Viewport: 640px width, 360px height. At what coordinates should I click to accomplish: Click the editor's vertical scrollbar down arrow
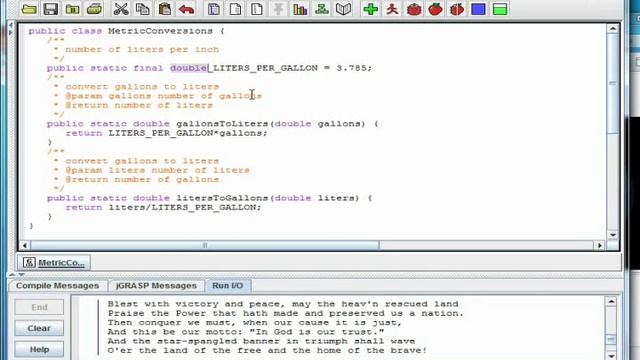click(x=613, y=235)
